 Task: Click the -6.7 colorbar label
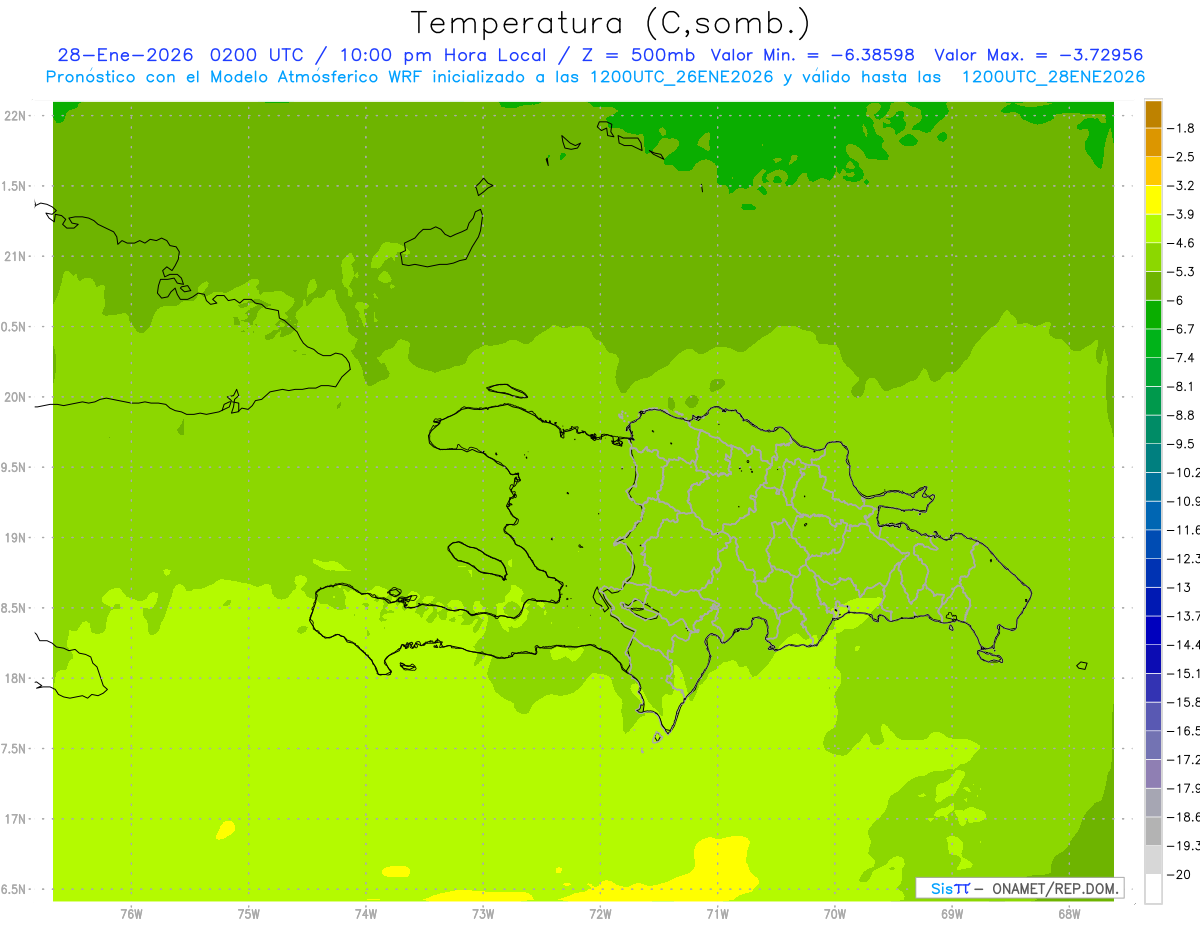1181,329
